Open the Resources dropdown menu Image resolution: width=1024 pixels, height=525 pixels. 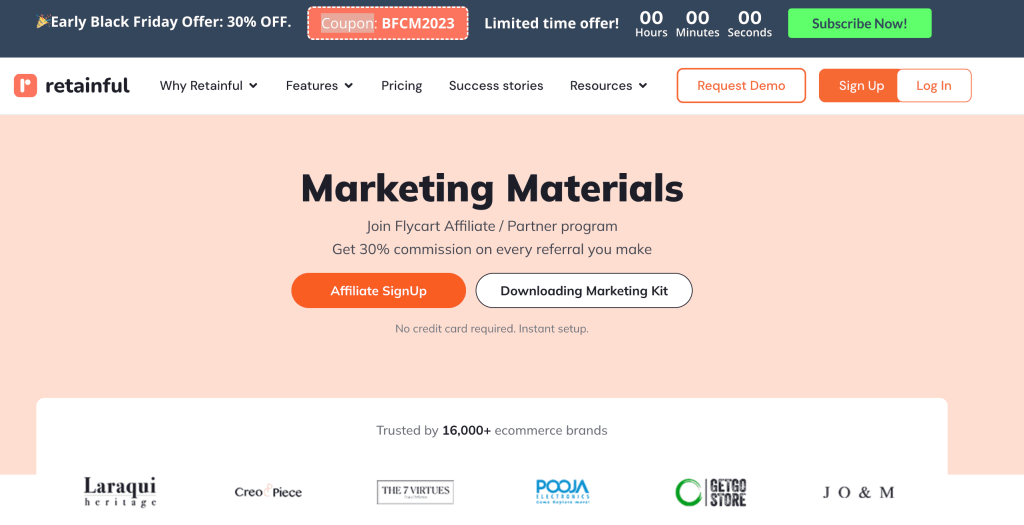(x=608, y=86)
